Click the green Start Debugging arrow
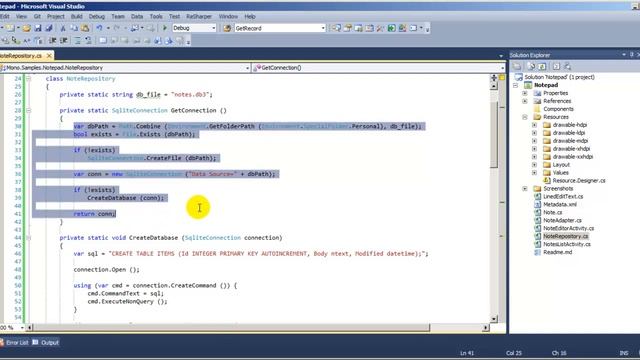Image resolution: width=640 pixels, height=360 pixels. coord(164,28)
